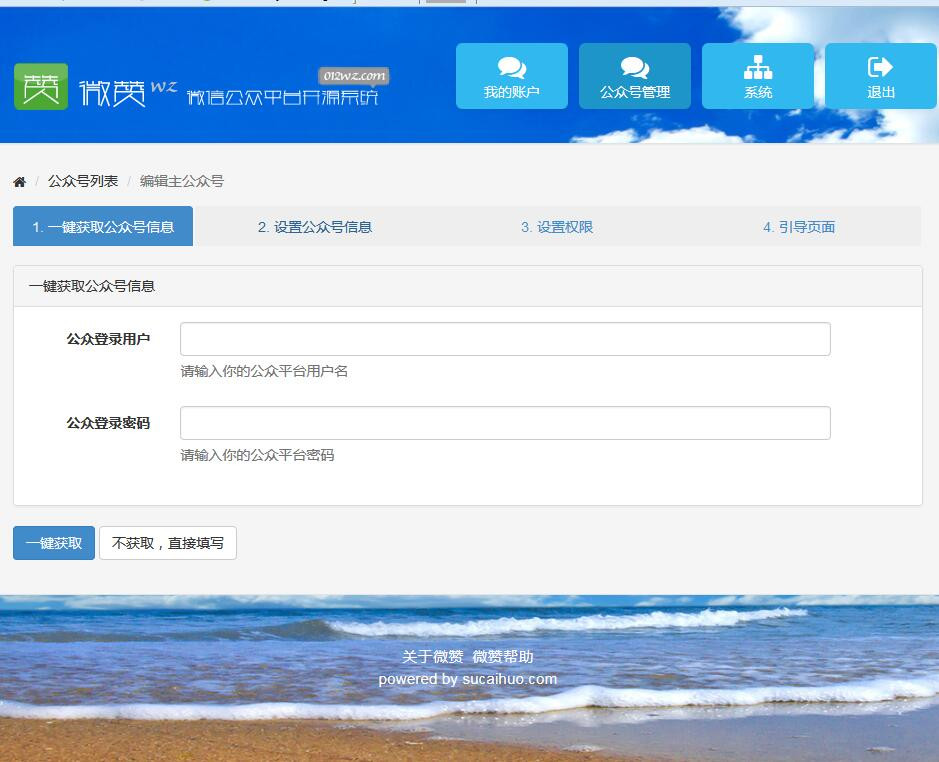Click the 不获取，直接填写 button
The image size is (939, 762).
[167, 543]
